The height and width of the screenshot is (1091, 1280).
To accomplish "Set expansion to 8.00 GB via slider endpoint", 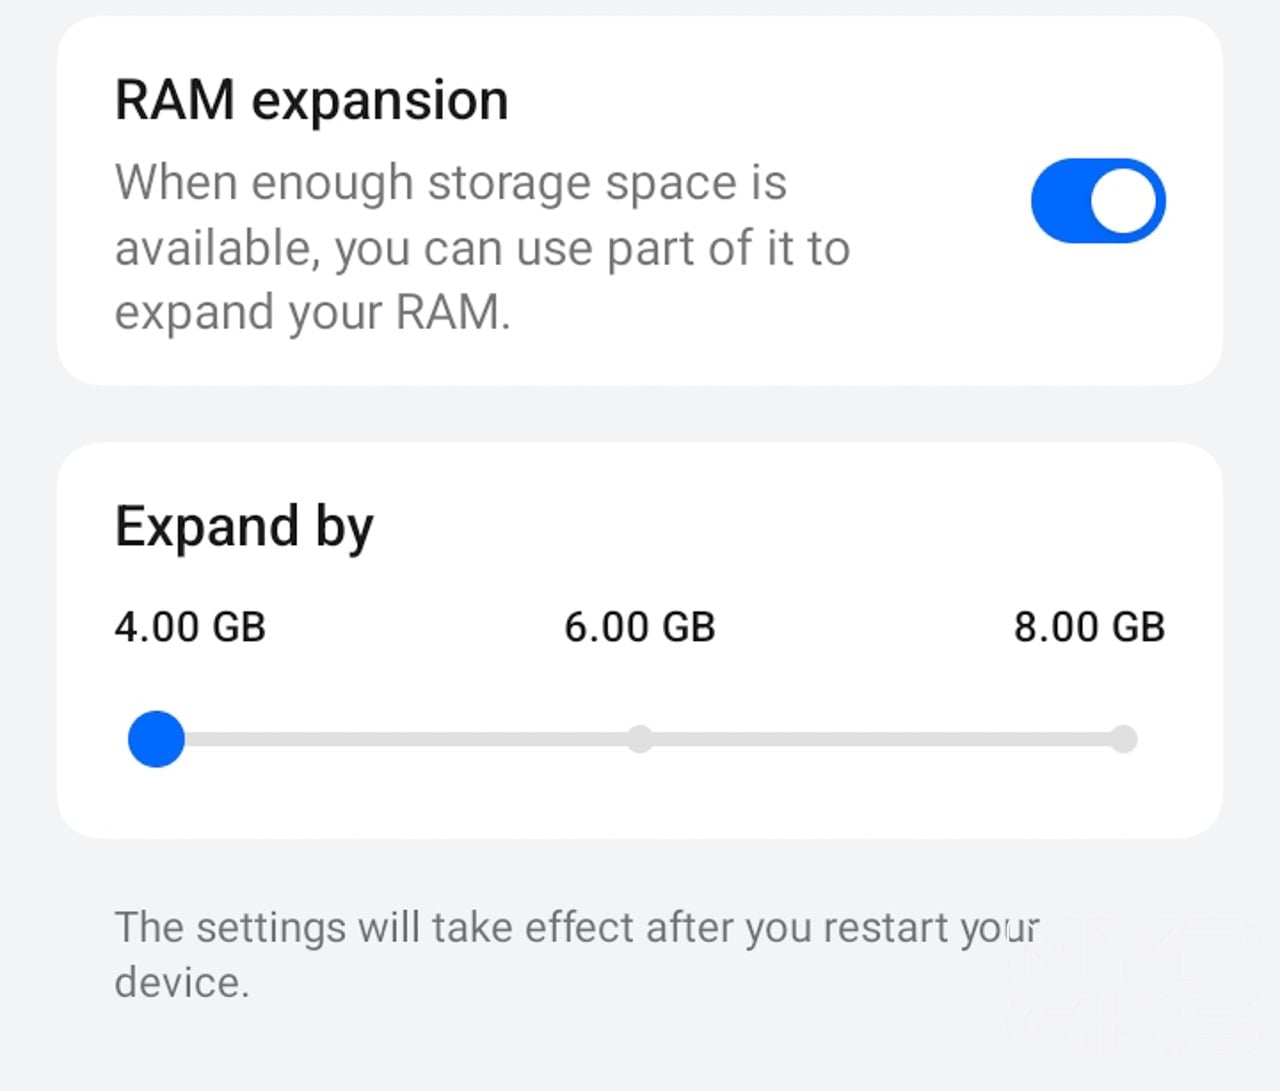I will (x=1125, y=740).
